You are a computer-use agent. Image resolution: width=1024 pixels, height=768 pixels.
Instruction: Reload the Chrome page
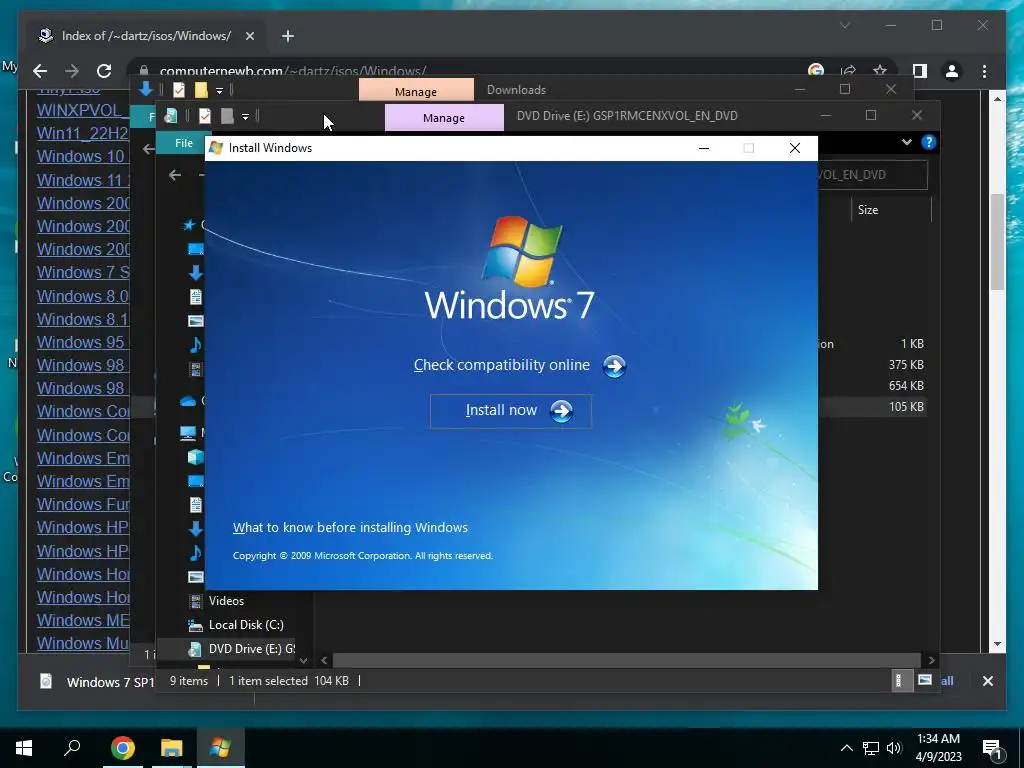click(x=104, y=71)
